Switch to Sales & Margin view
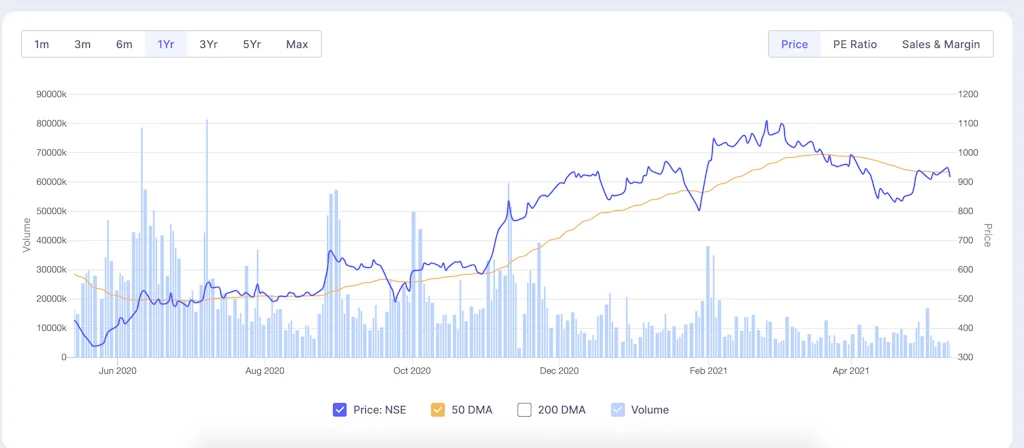 coord(940,44)
